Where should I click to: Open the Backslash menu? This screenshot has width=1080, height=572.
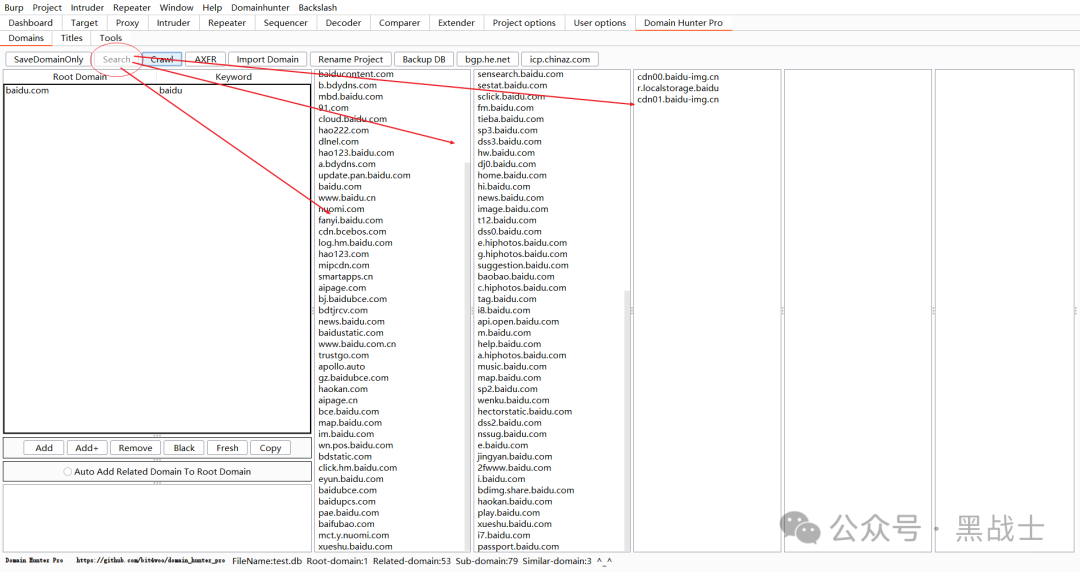click(318, 8)
